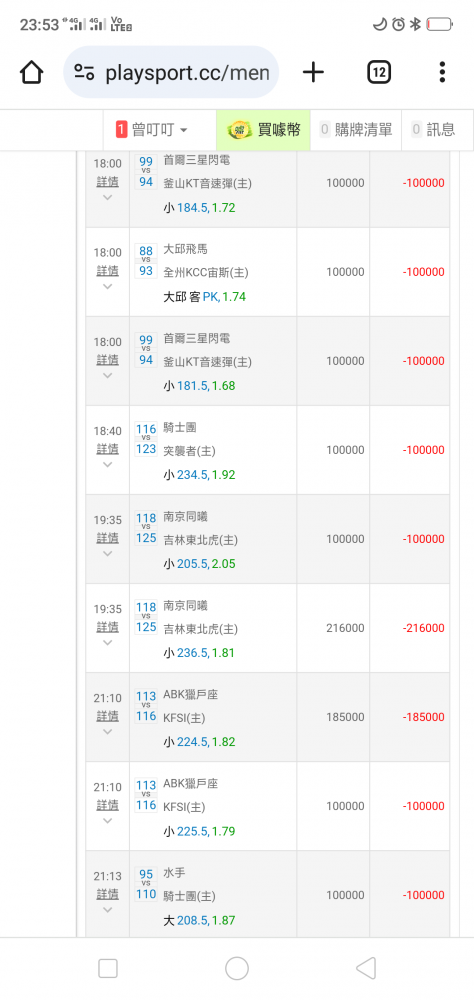Tap the browser home icon
The width and height of the screenshot is (474, 1000).
coord(31,72)
